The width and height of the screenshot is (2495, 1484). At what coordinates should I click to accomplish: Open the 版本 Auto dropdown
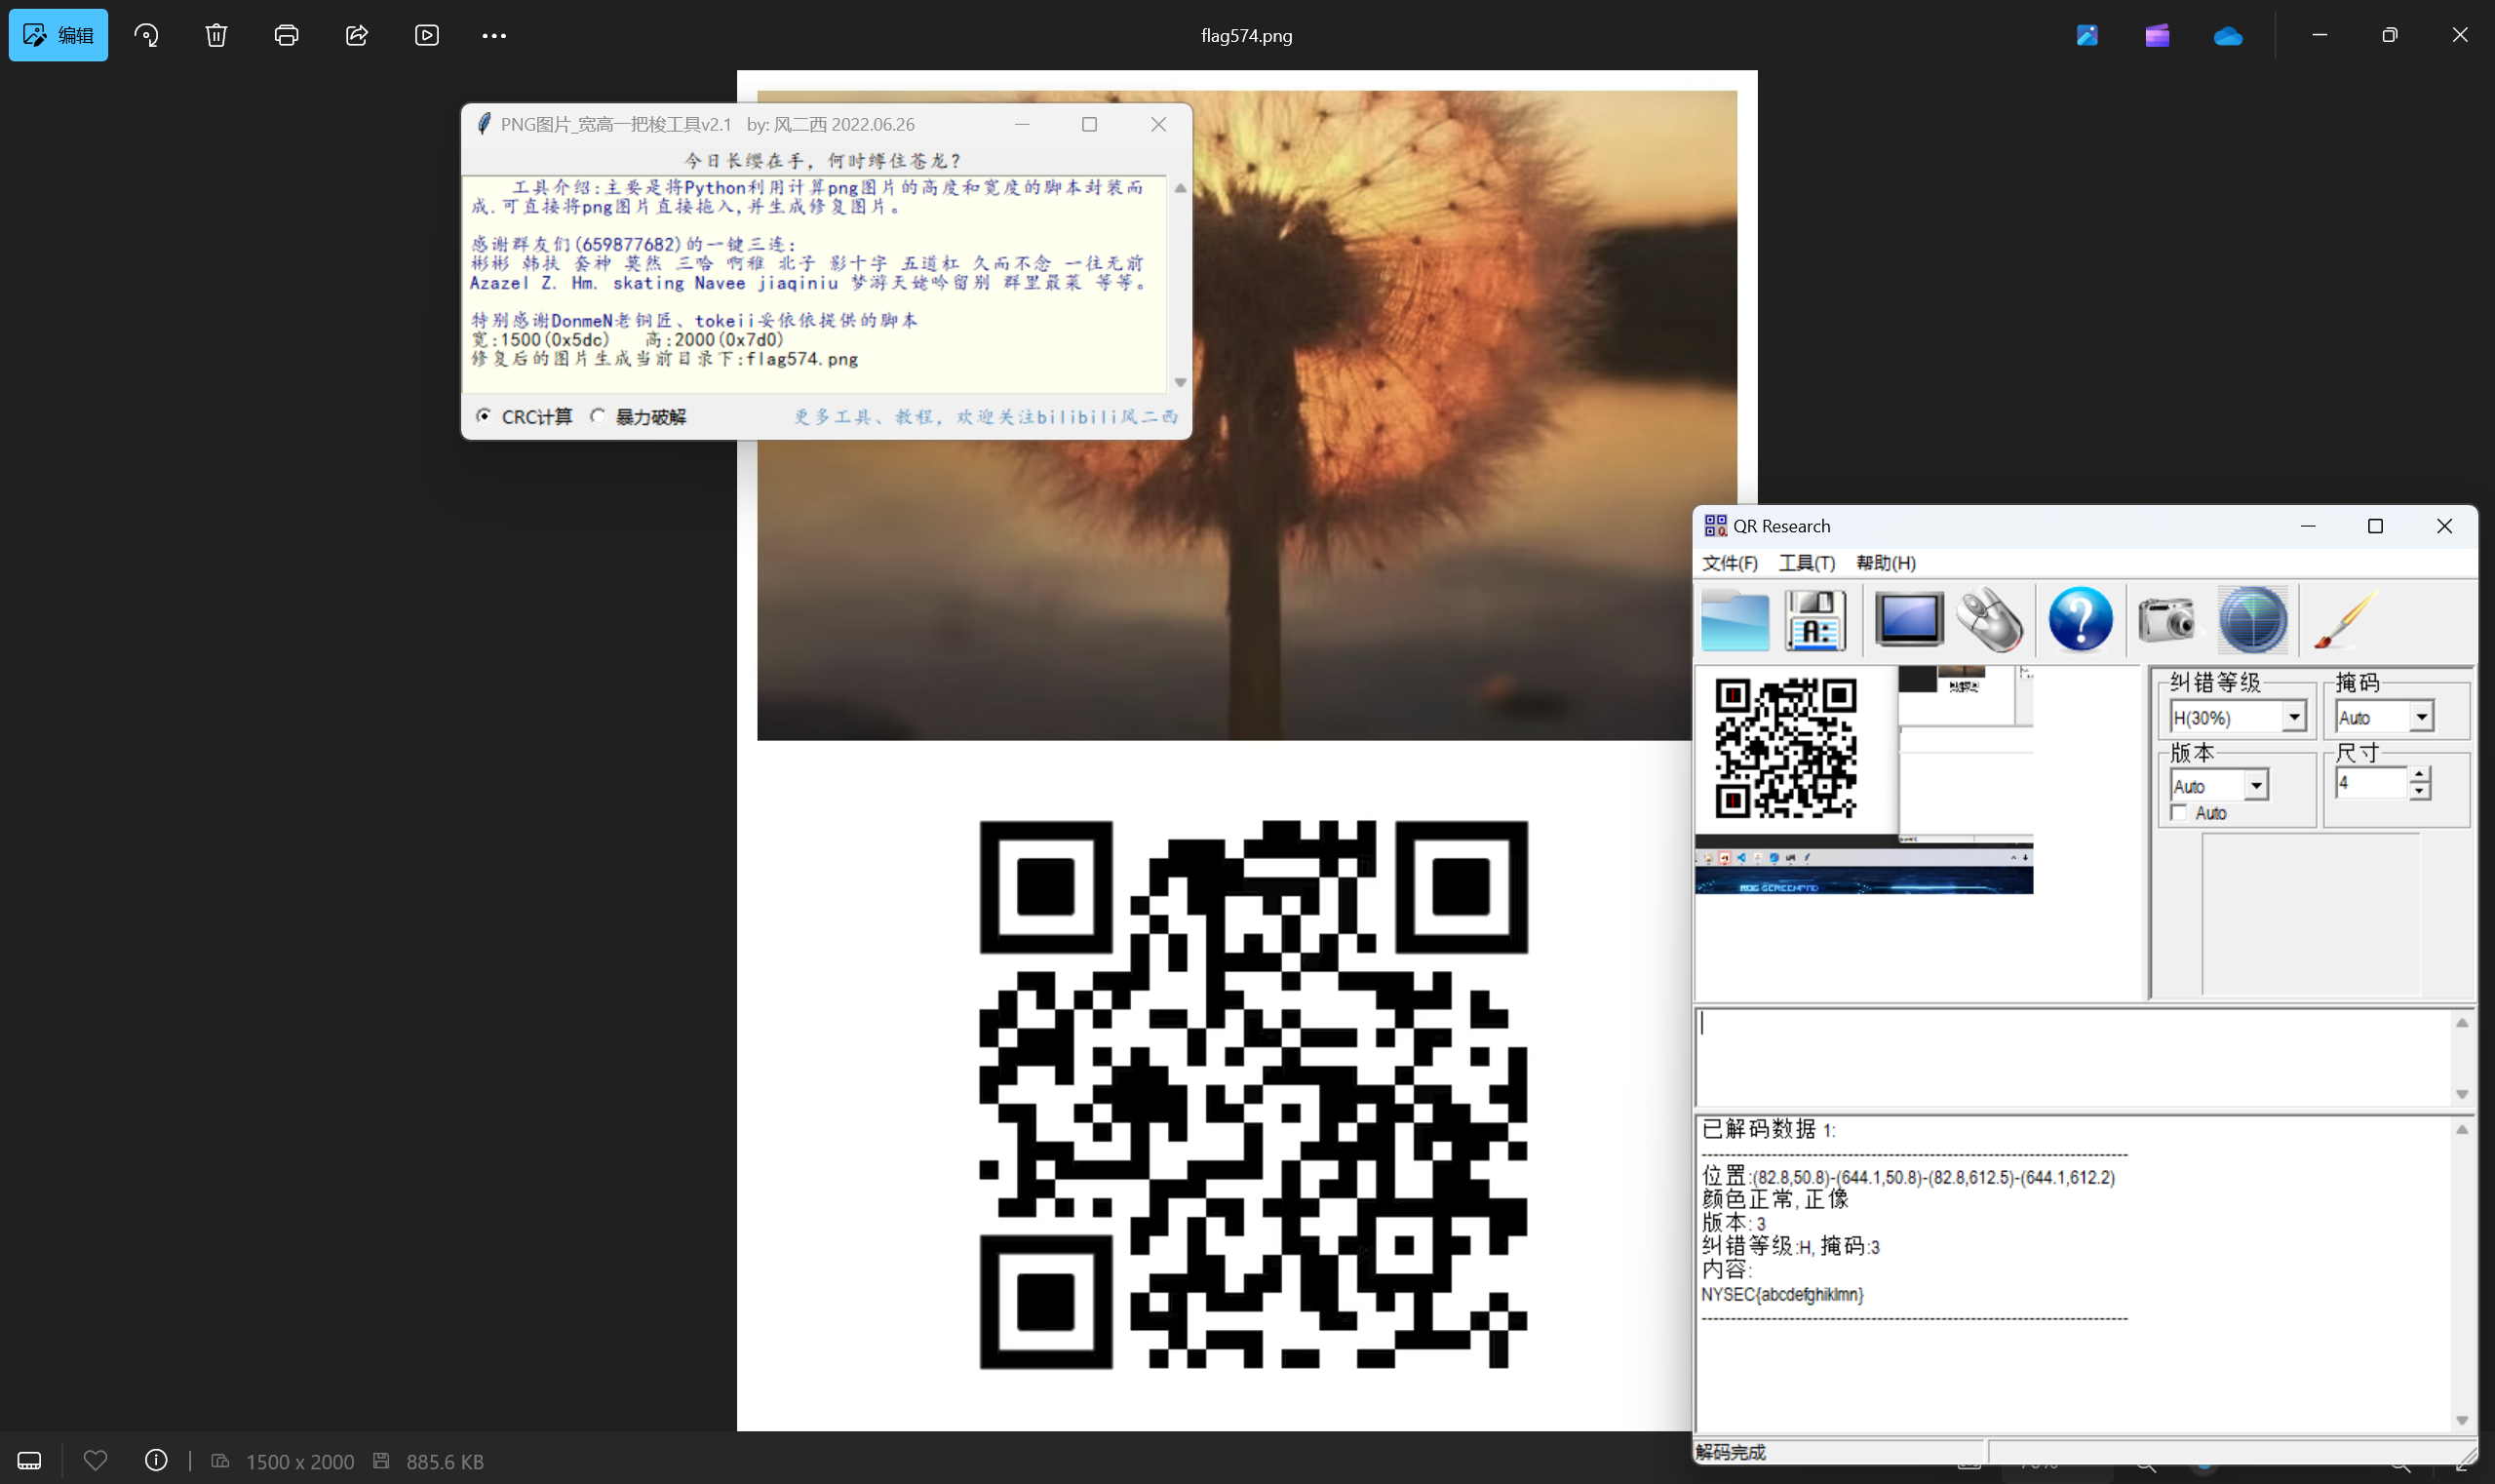click(2256, 786)
